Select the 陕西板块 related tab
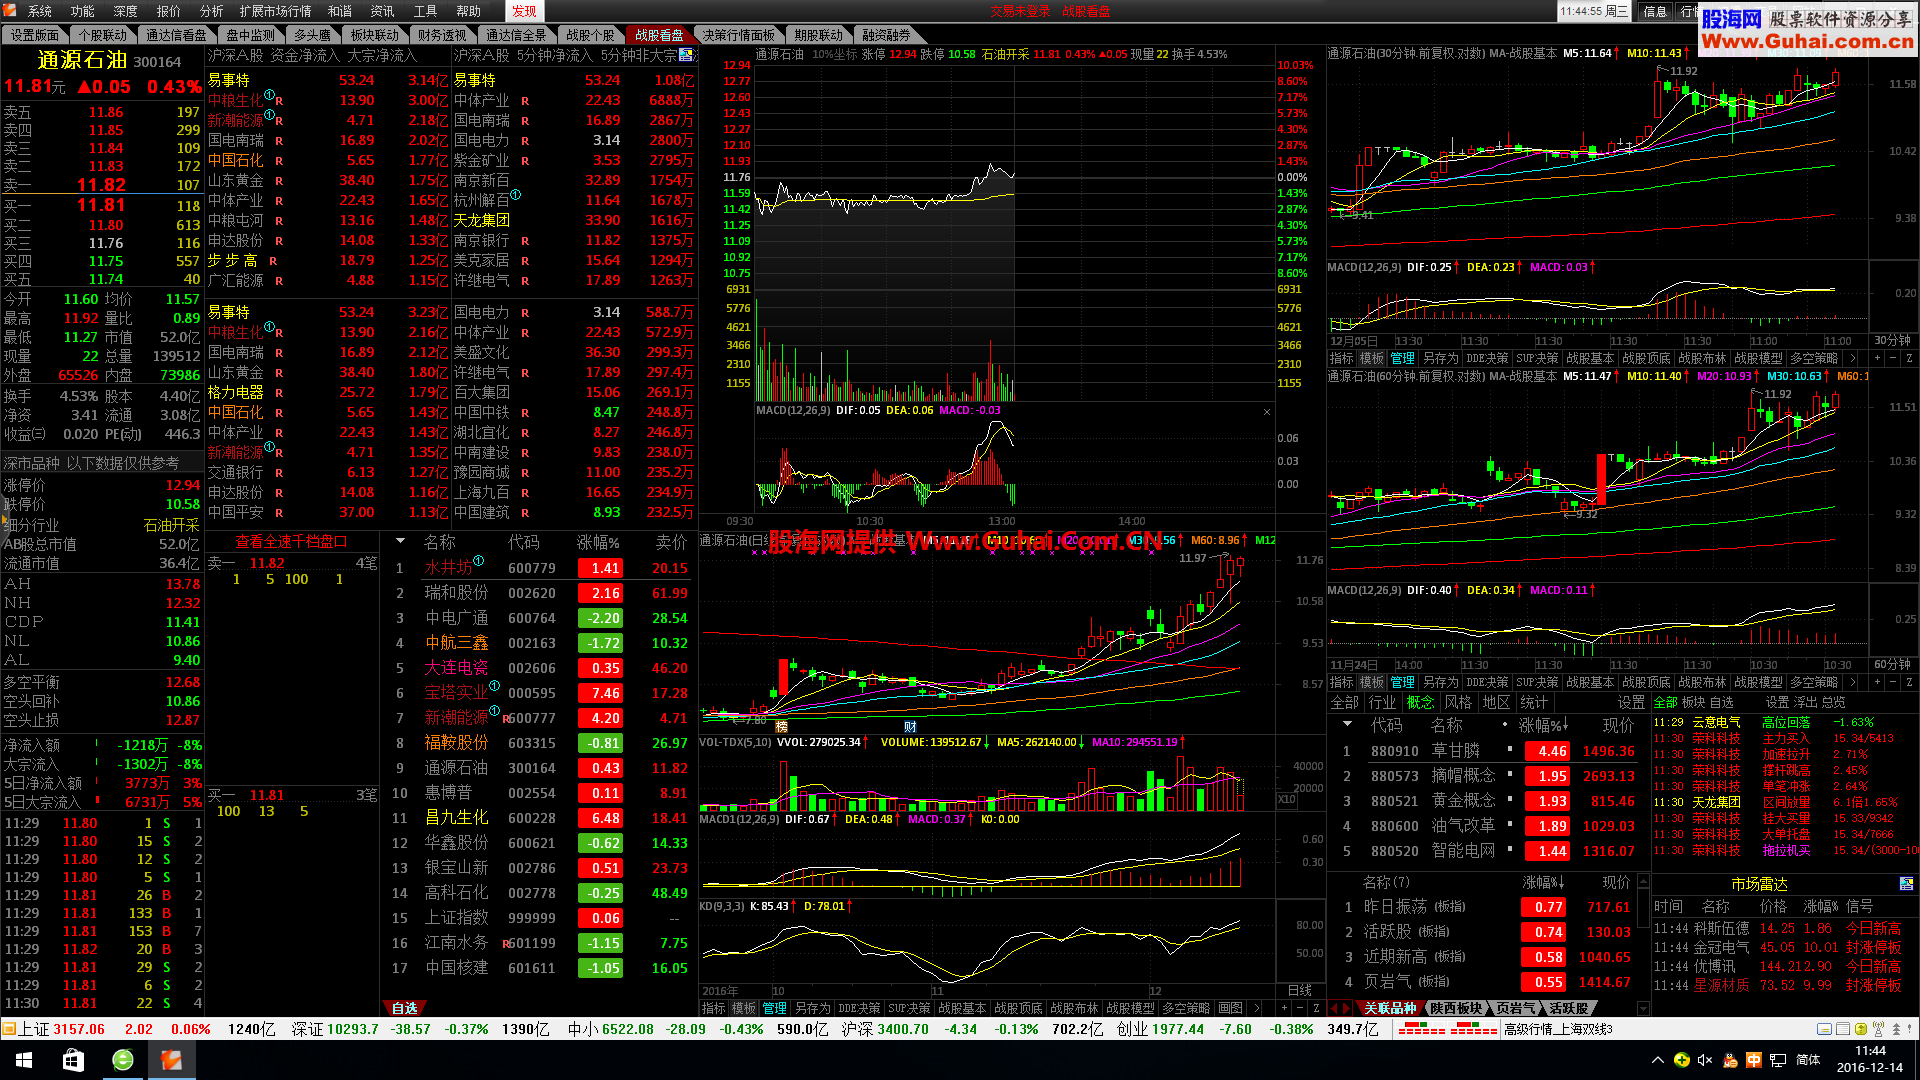 [1455, 1008]
